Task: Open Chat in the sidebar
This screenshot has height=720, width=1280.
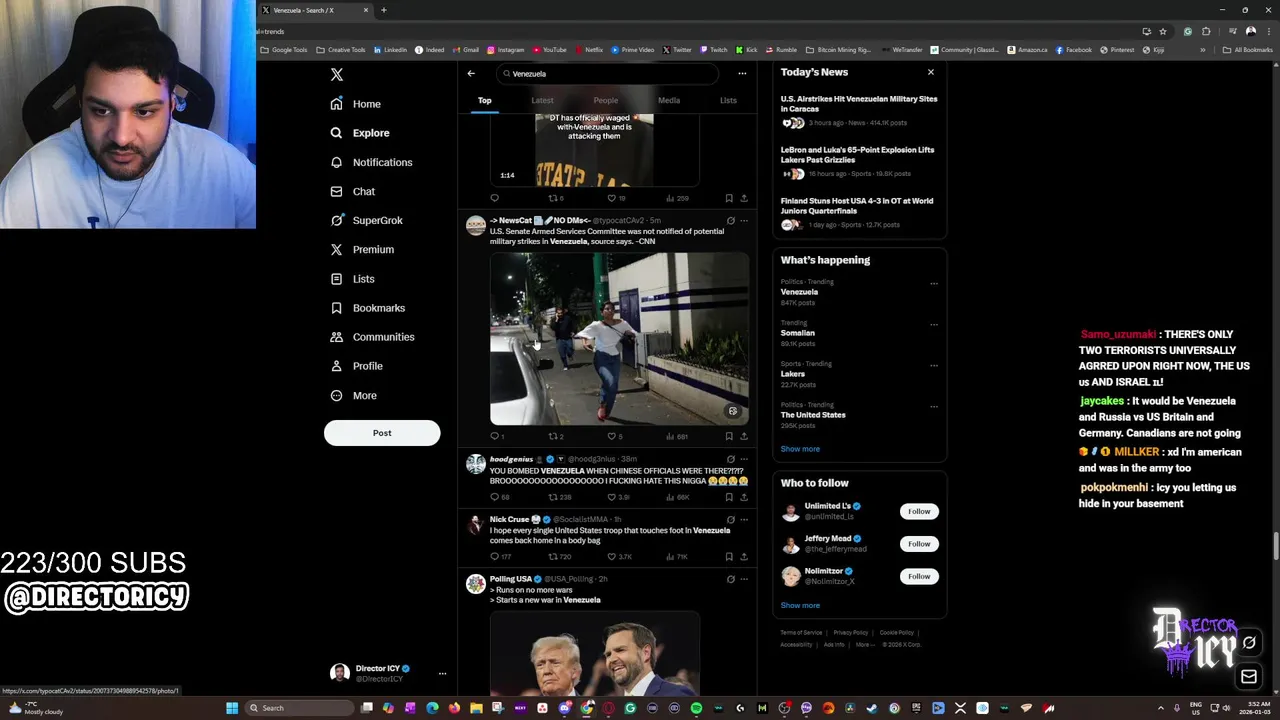Action: point(353,191)
